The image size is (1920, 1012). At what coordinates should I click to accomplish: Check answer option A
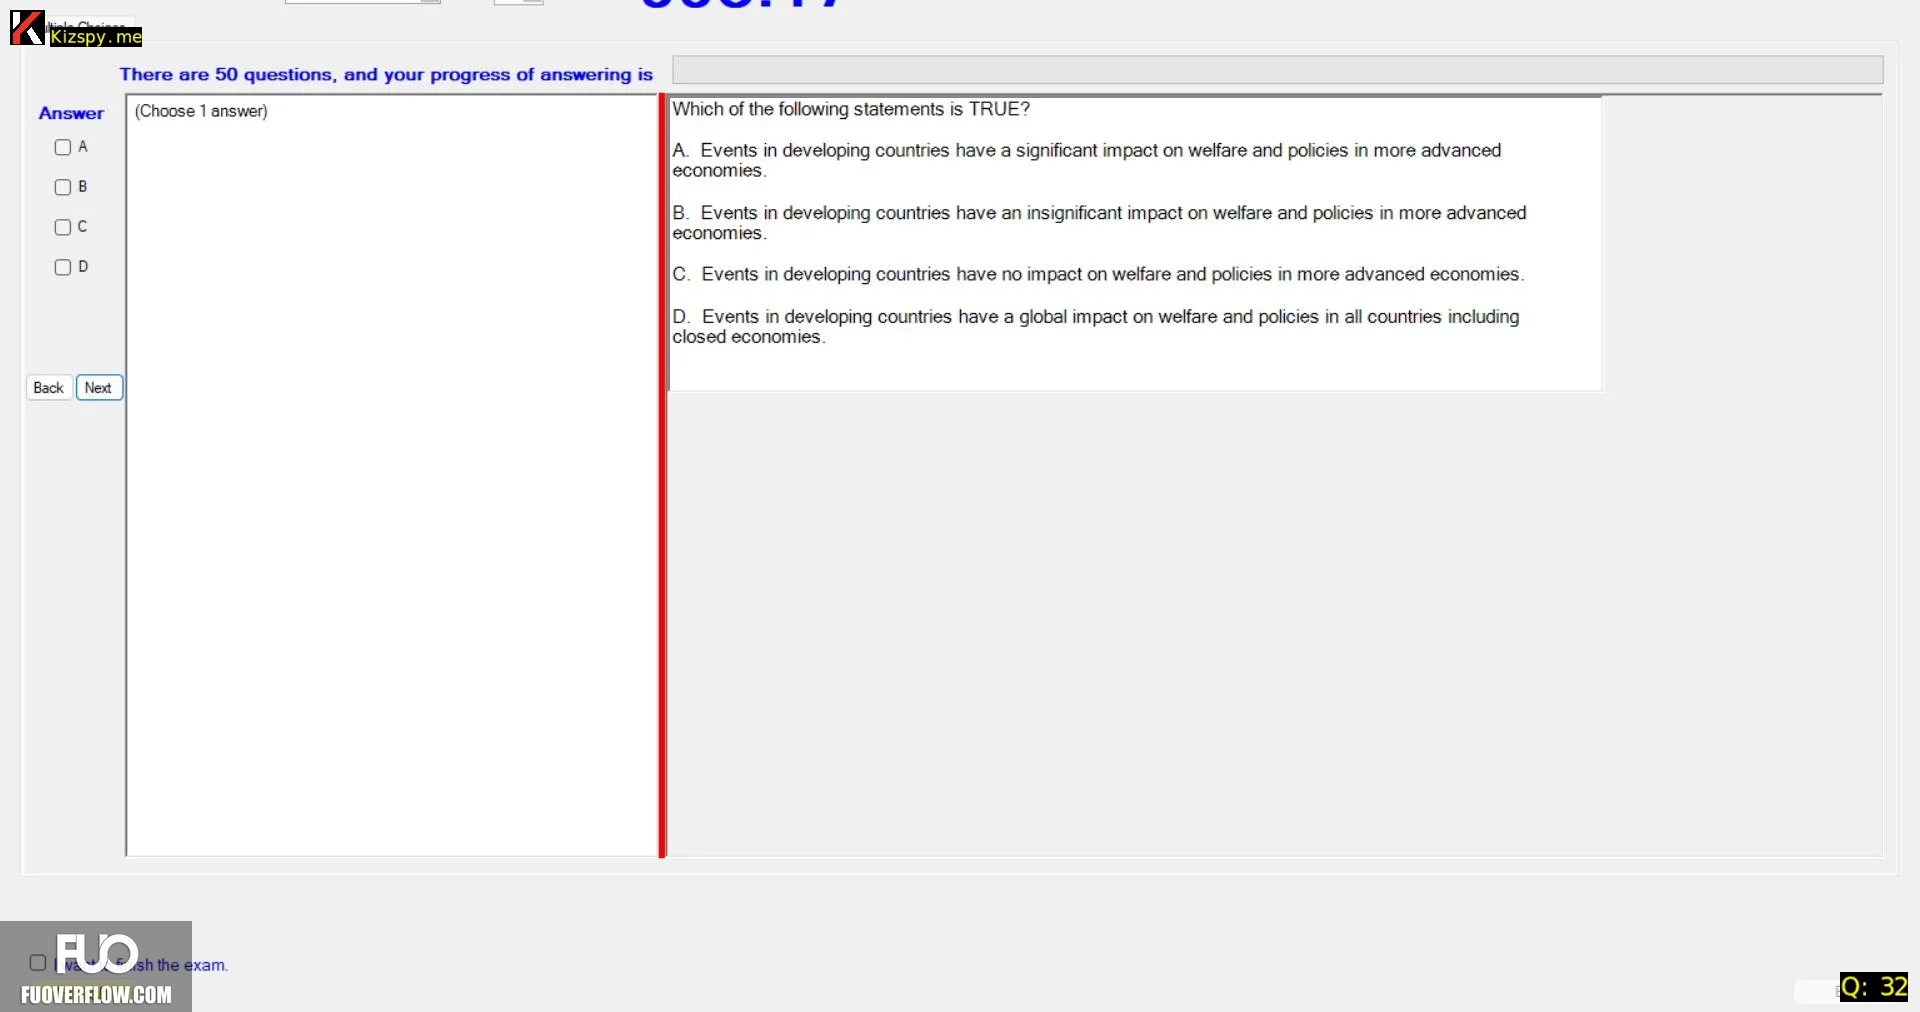(63, 147)
